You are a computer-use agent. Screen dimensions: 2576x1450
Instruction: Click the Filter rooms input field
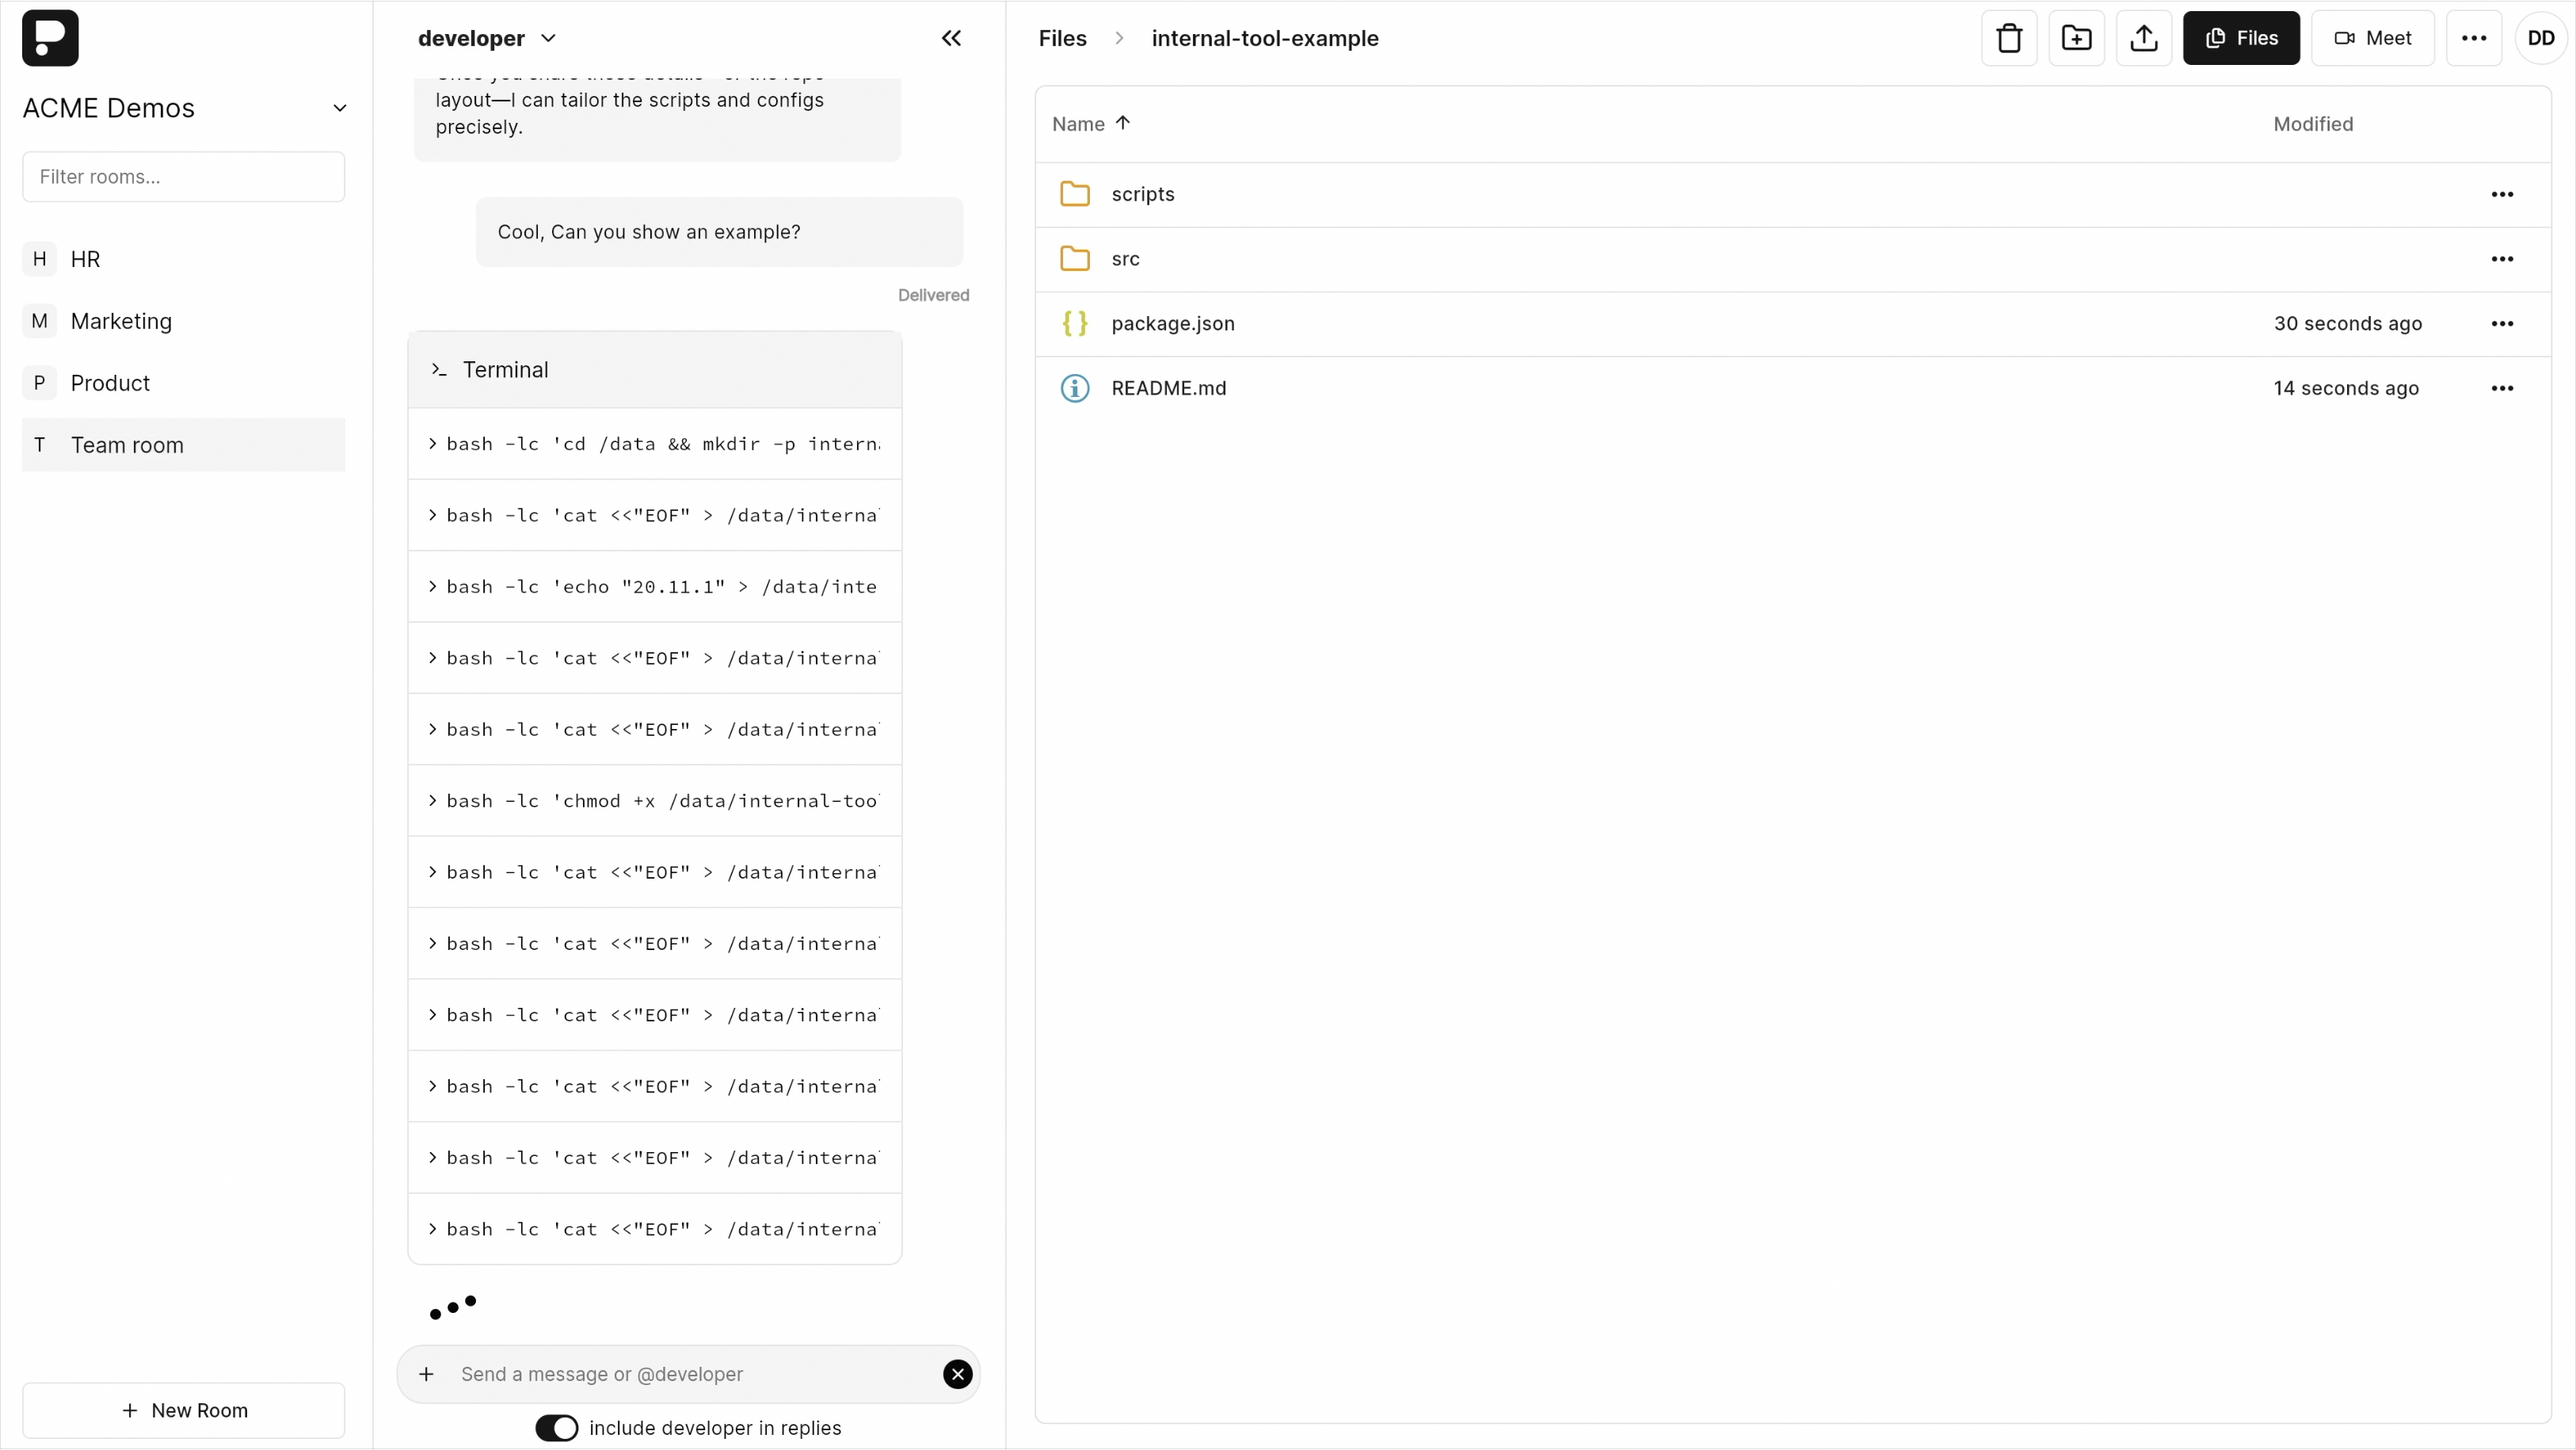[184, 177]
